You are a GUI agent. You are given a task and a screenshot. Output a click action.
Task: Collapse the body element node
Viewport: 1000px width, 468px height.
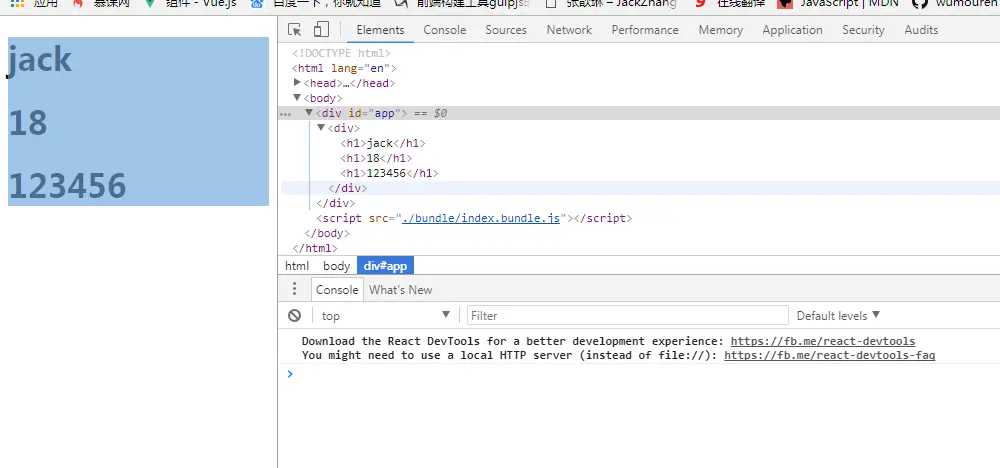coord(297,98)
